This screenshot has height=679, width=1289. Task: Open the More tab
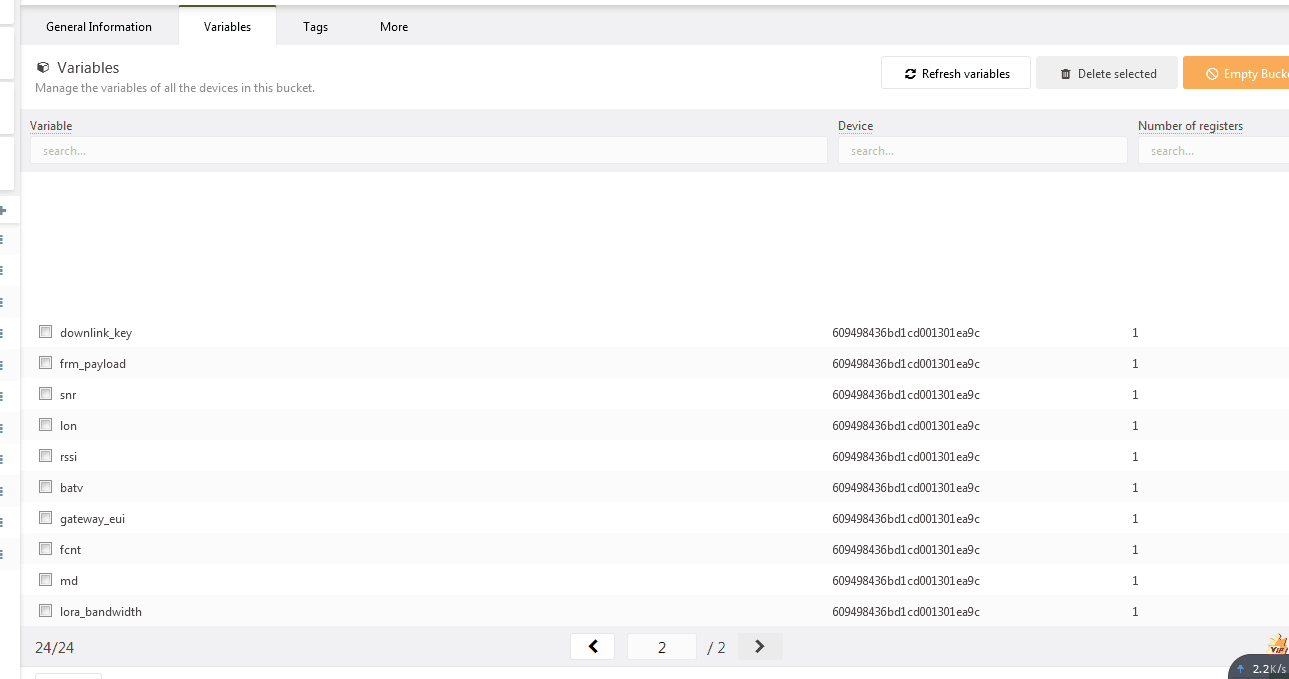[x=394, y=27]
